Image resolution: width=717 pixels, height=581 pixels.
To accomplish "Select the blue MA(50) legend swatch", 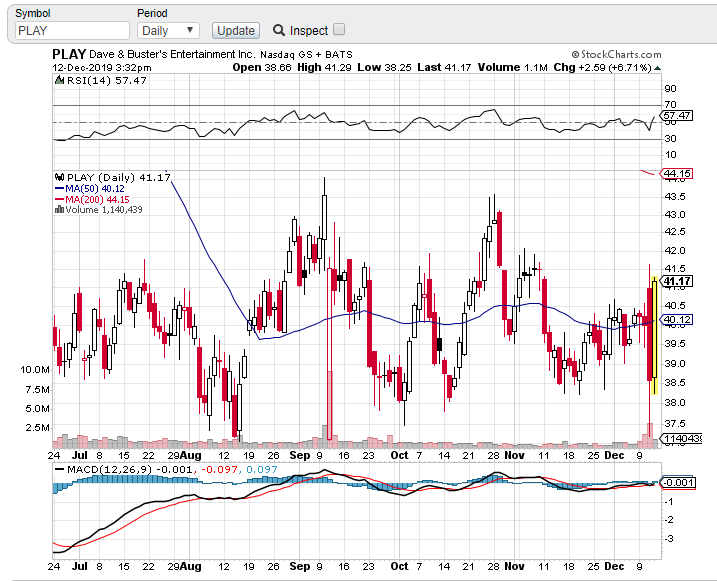I will [x=58, y=188].
